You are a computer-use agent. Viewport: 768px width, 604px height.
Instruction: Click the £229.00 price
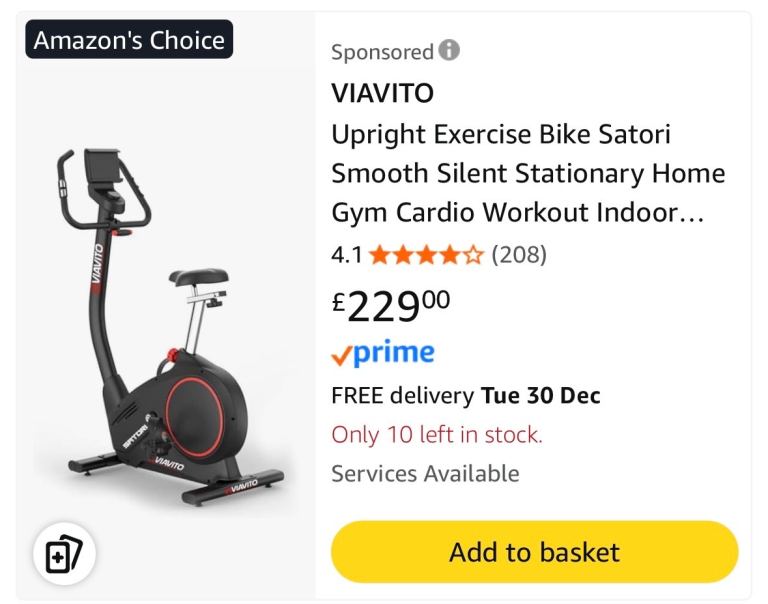391,306
